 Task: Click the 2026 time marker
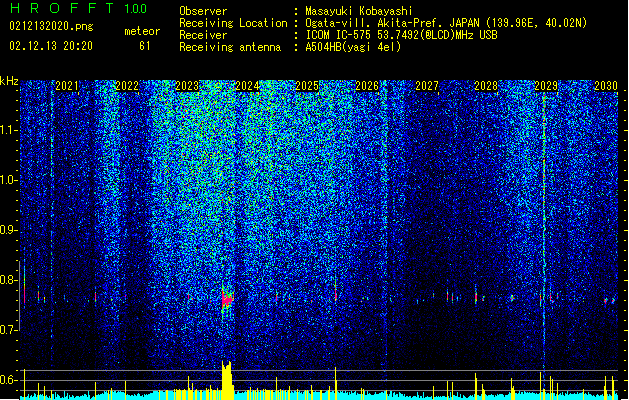click(367, 86)
